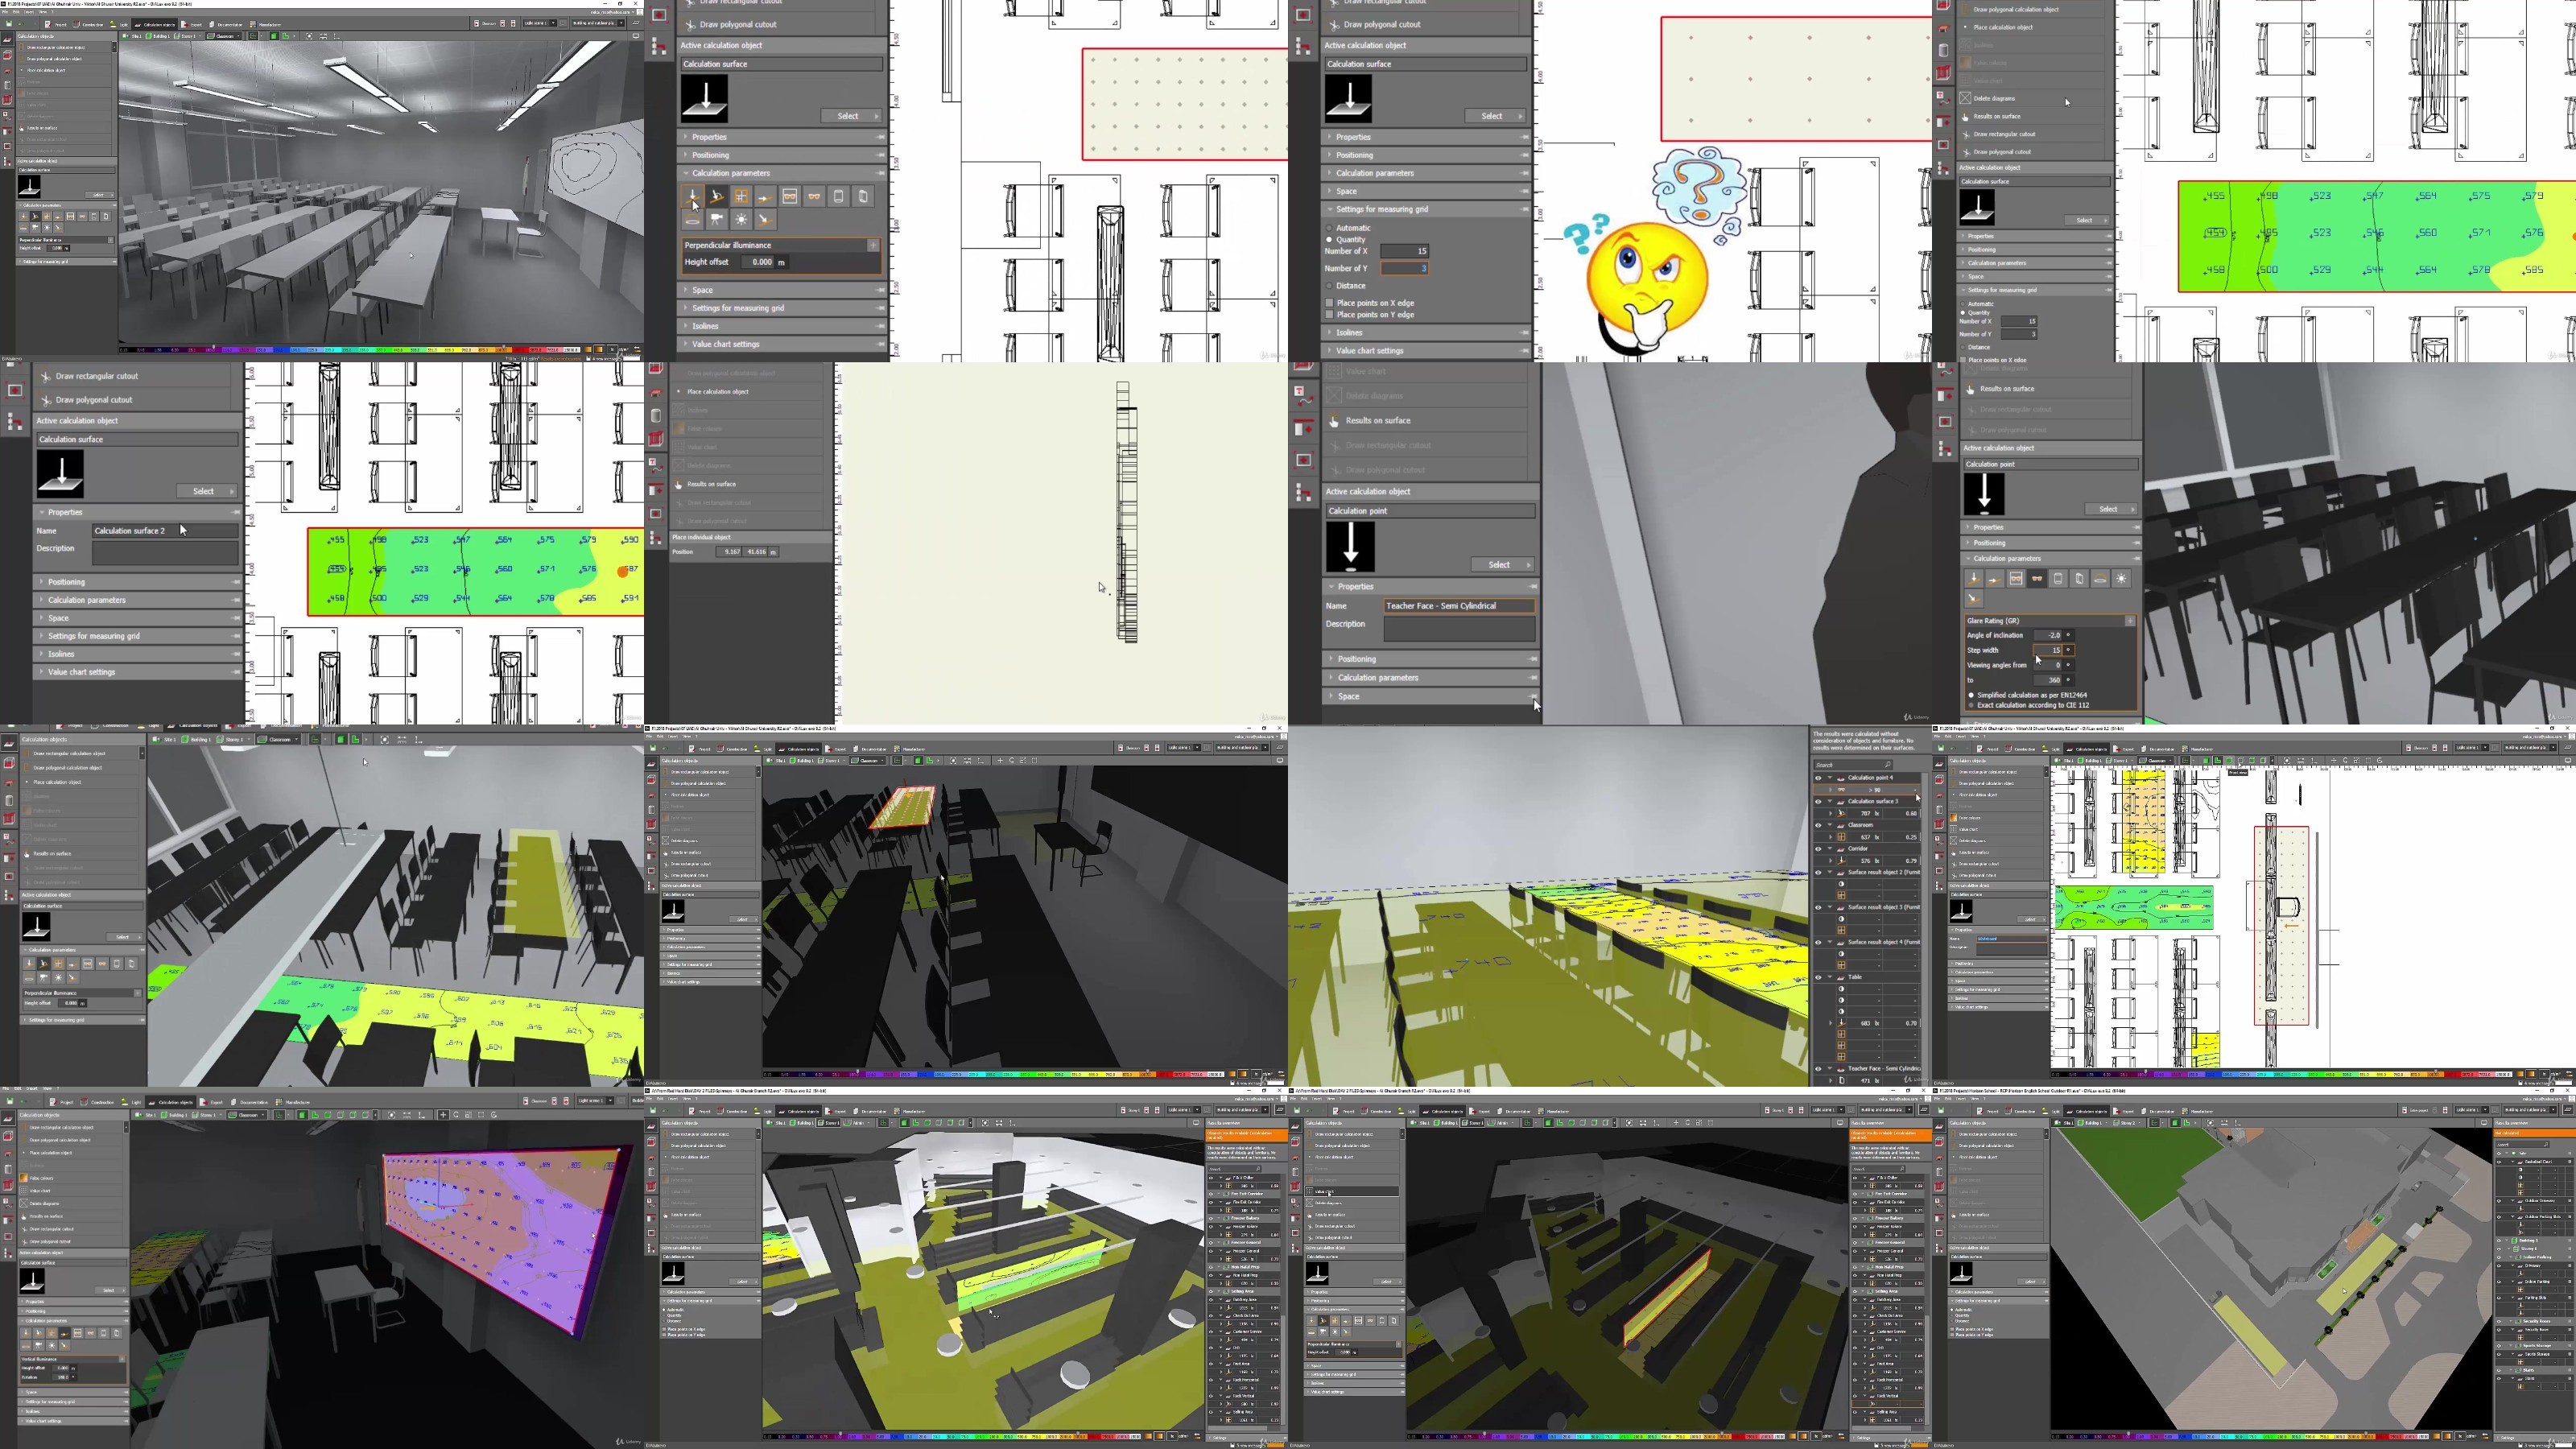Click Select button in the Glare Rating panel
This screenshot has width=2576, height=1449.
pyautogui.click(x=2112, y=509)
